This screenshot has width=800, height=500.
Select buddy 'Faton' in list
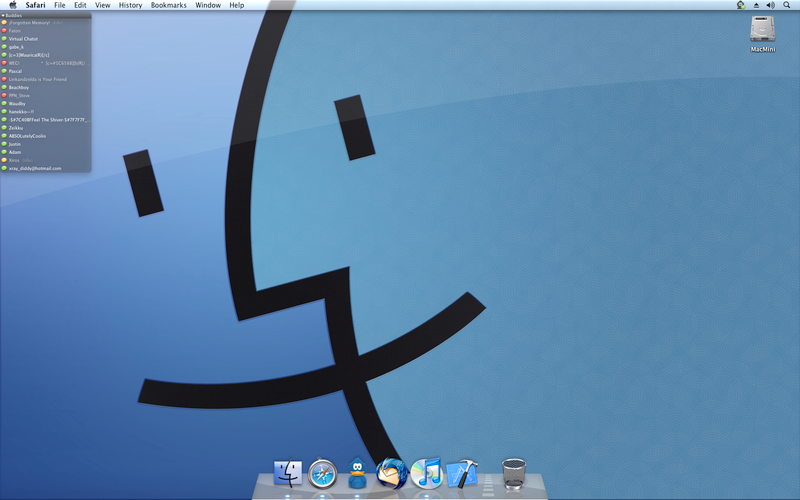click(x=46, y=31)
